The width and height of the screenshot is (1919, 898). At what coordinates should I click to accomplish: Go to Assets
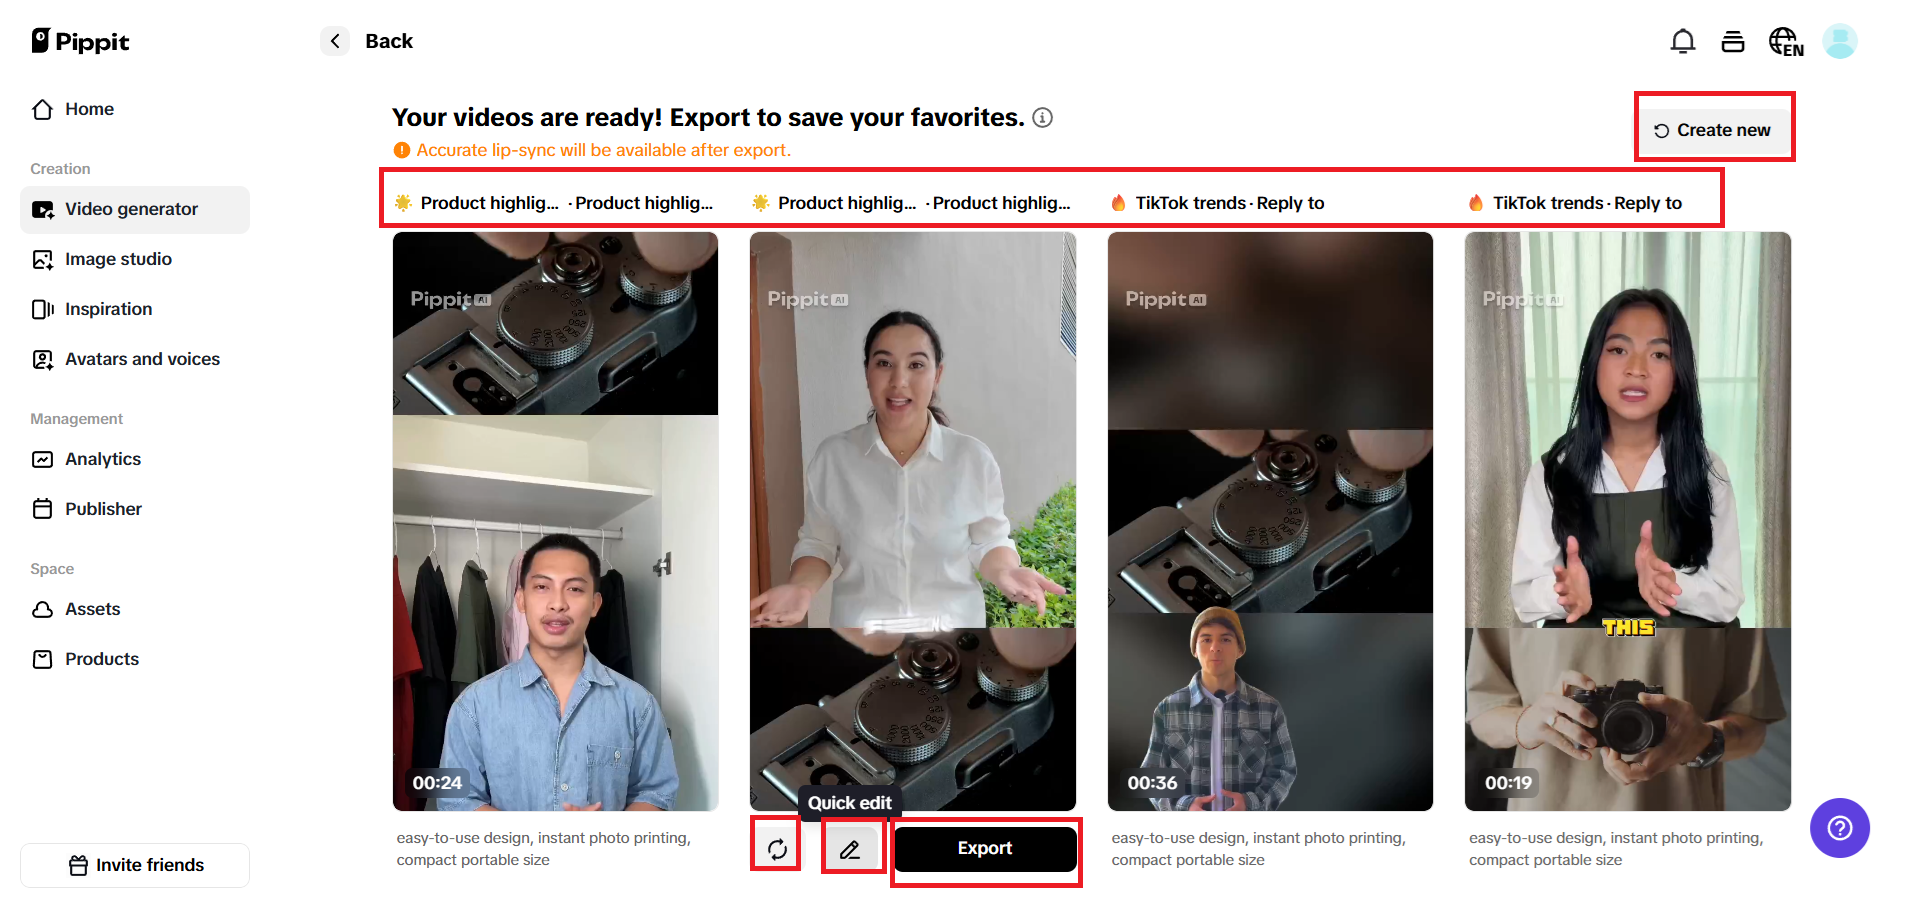pyautogui.click(x=135, y=609)
